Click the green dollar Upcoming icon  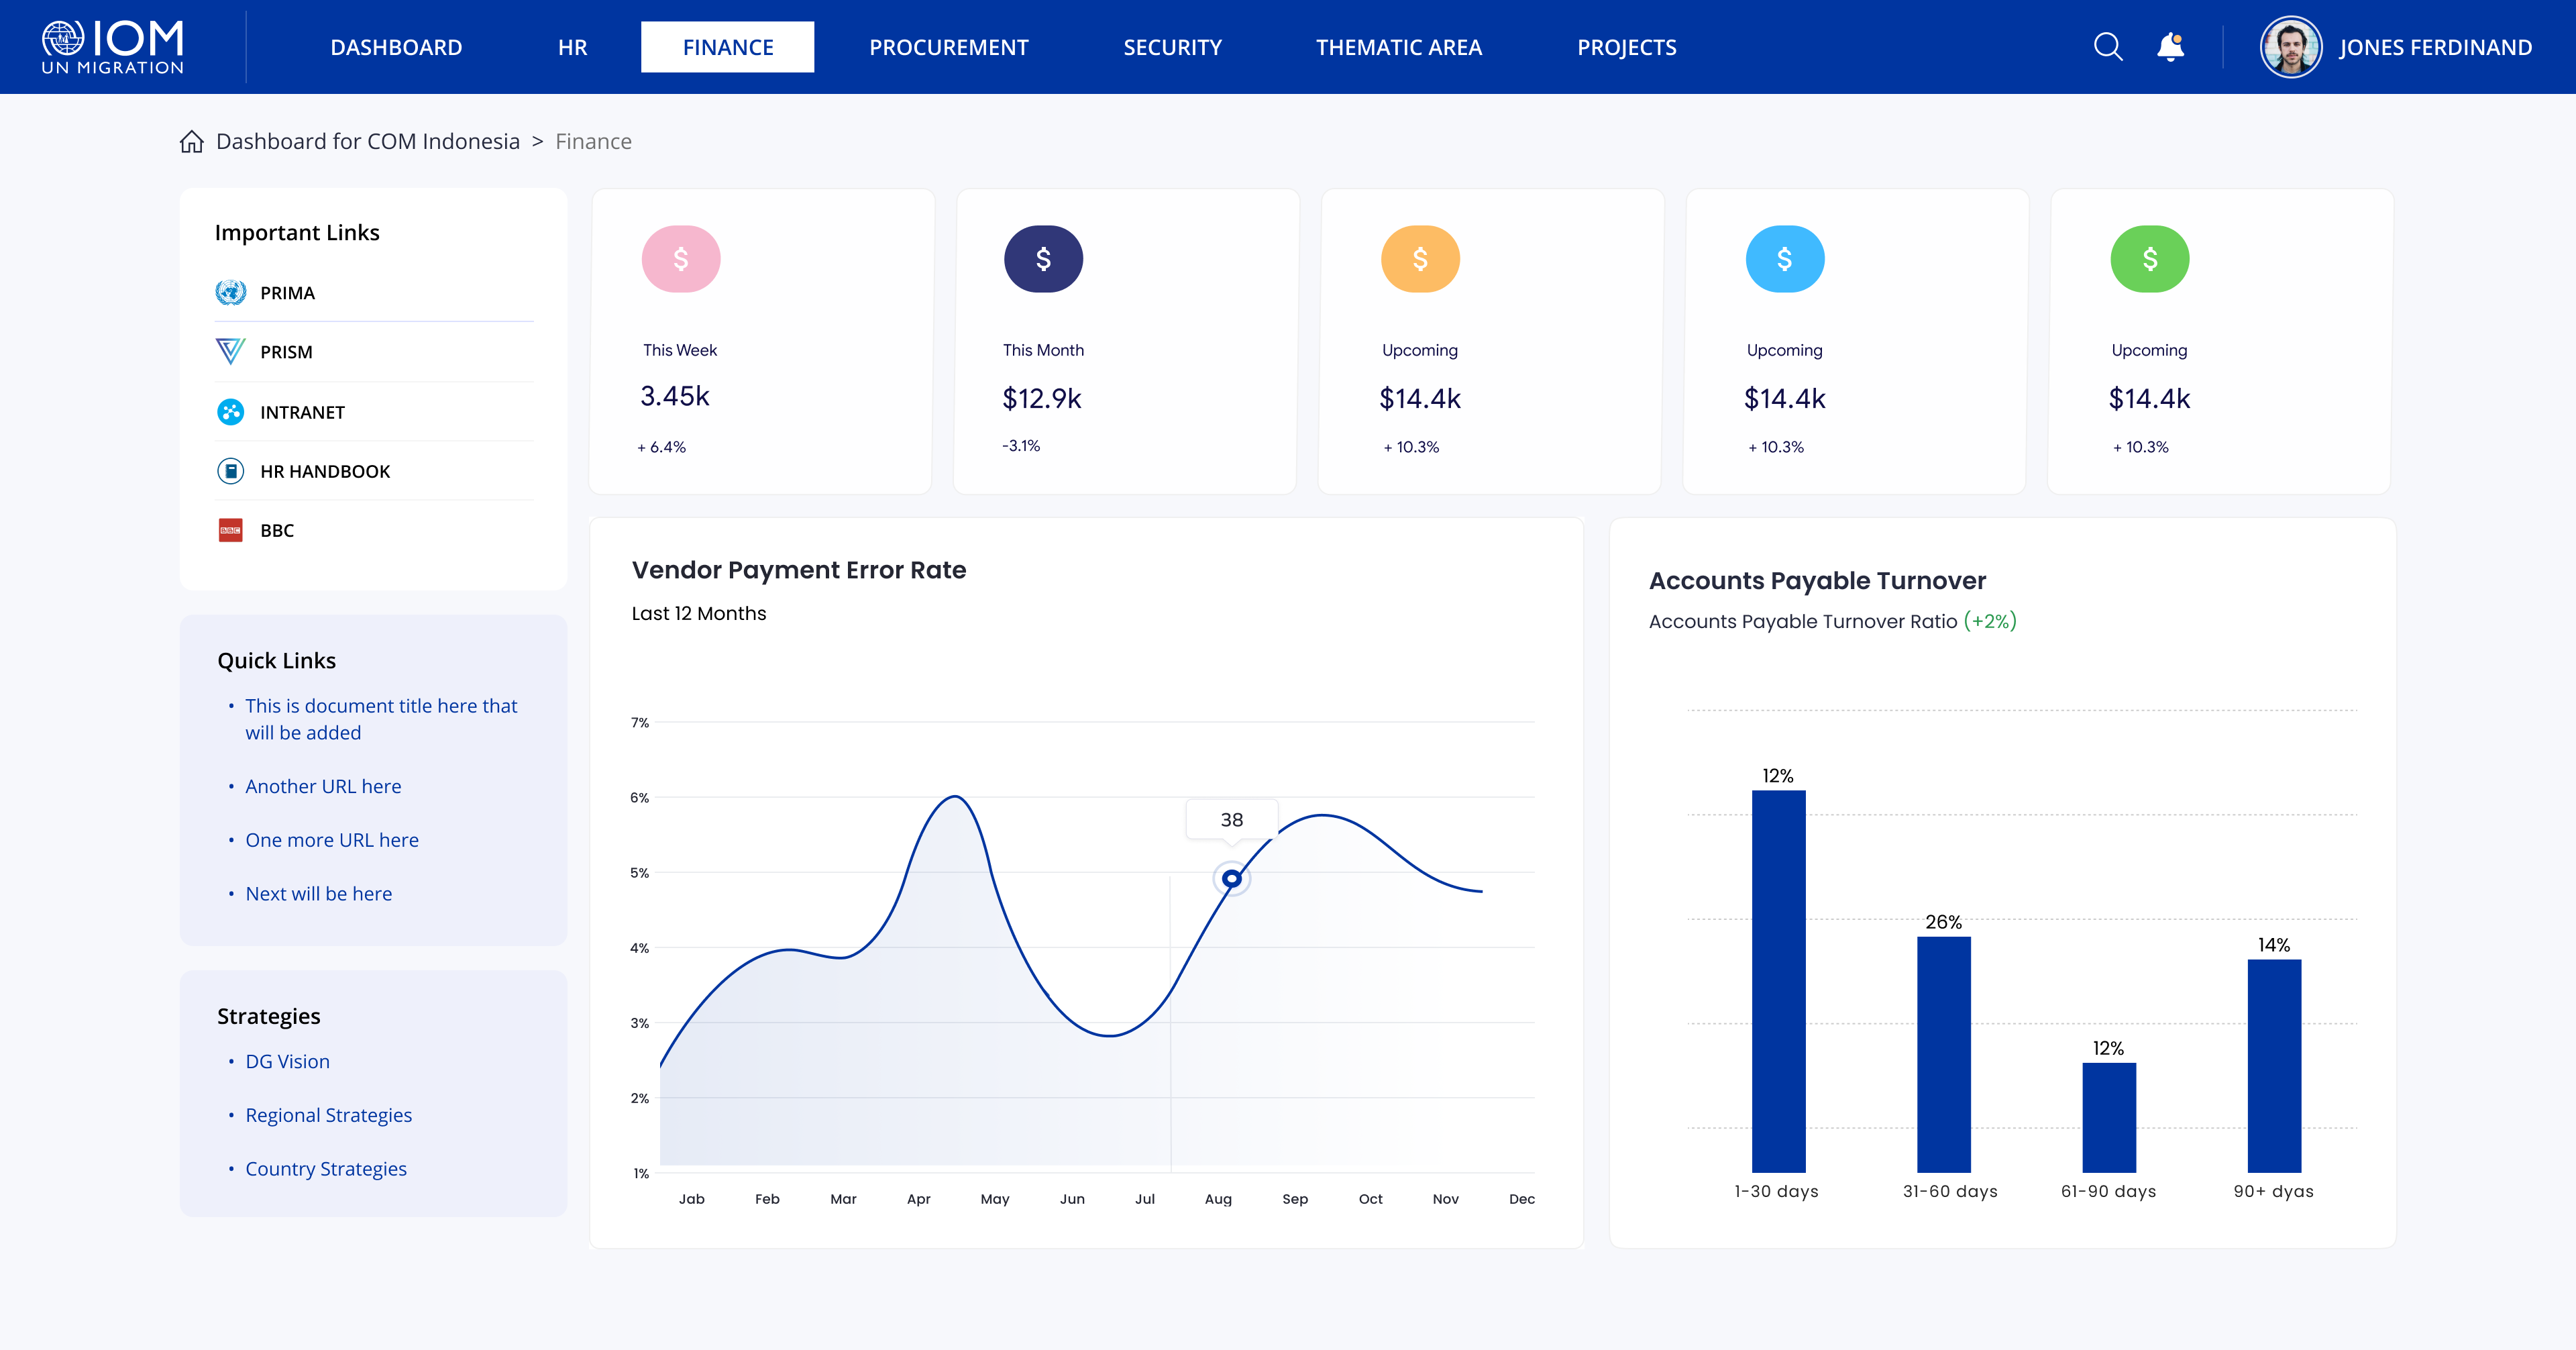point(2149,259)
